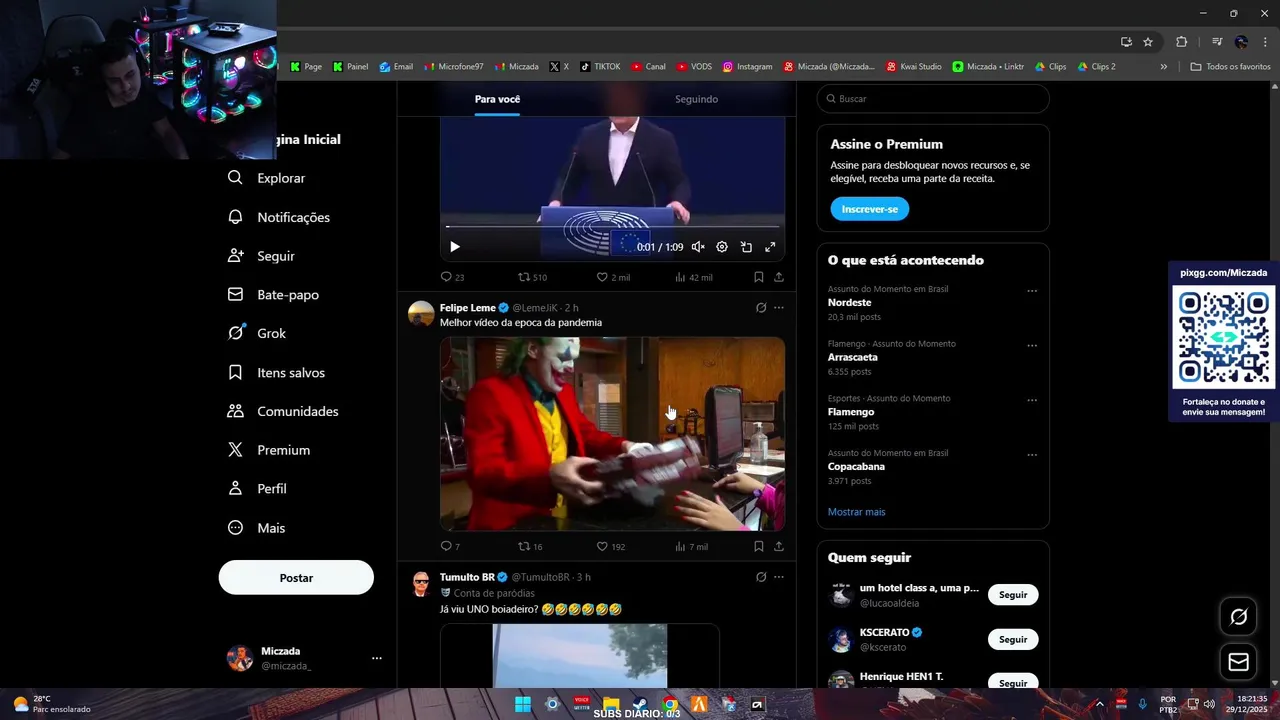Open Grok explain on Tumulto BR post

[x=760, y=577]
